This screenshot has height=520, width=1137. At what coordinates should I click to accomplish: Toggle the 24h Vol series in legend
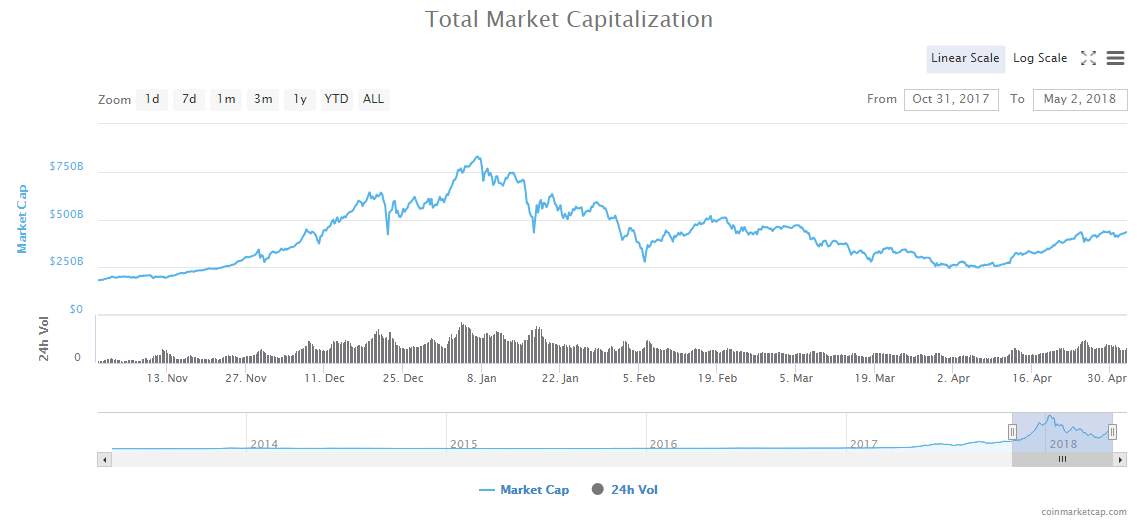[x=625, y=490]
